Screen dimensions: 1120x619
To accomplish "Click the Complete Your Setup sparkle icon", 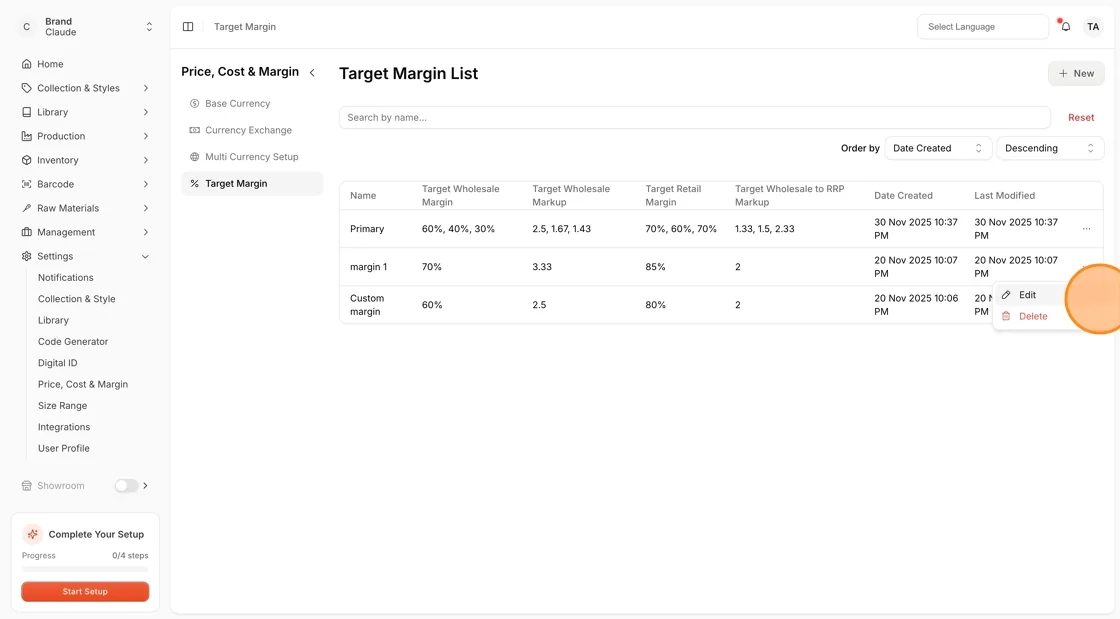I will (x=32, y=534).
